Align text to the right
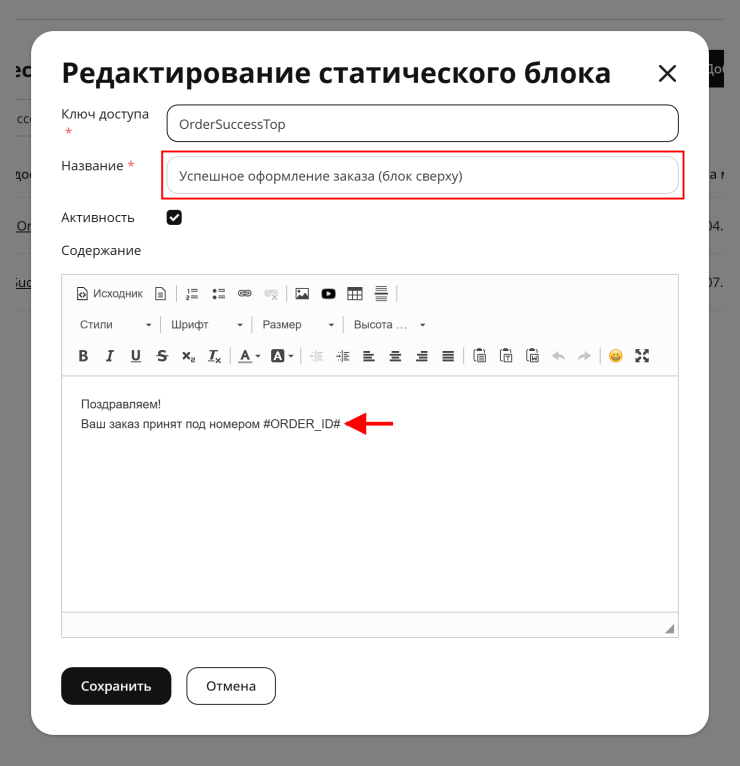Viewport: 740px width, 766px height. pyautogui.click(x=422, y=356)
